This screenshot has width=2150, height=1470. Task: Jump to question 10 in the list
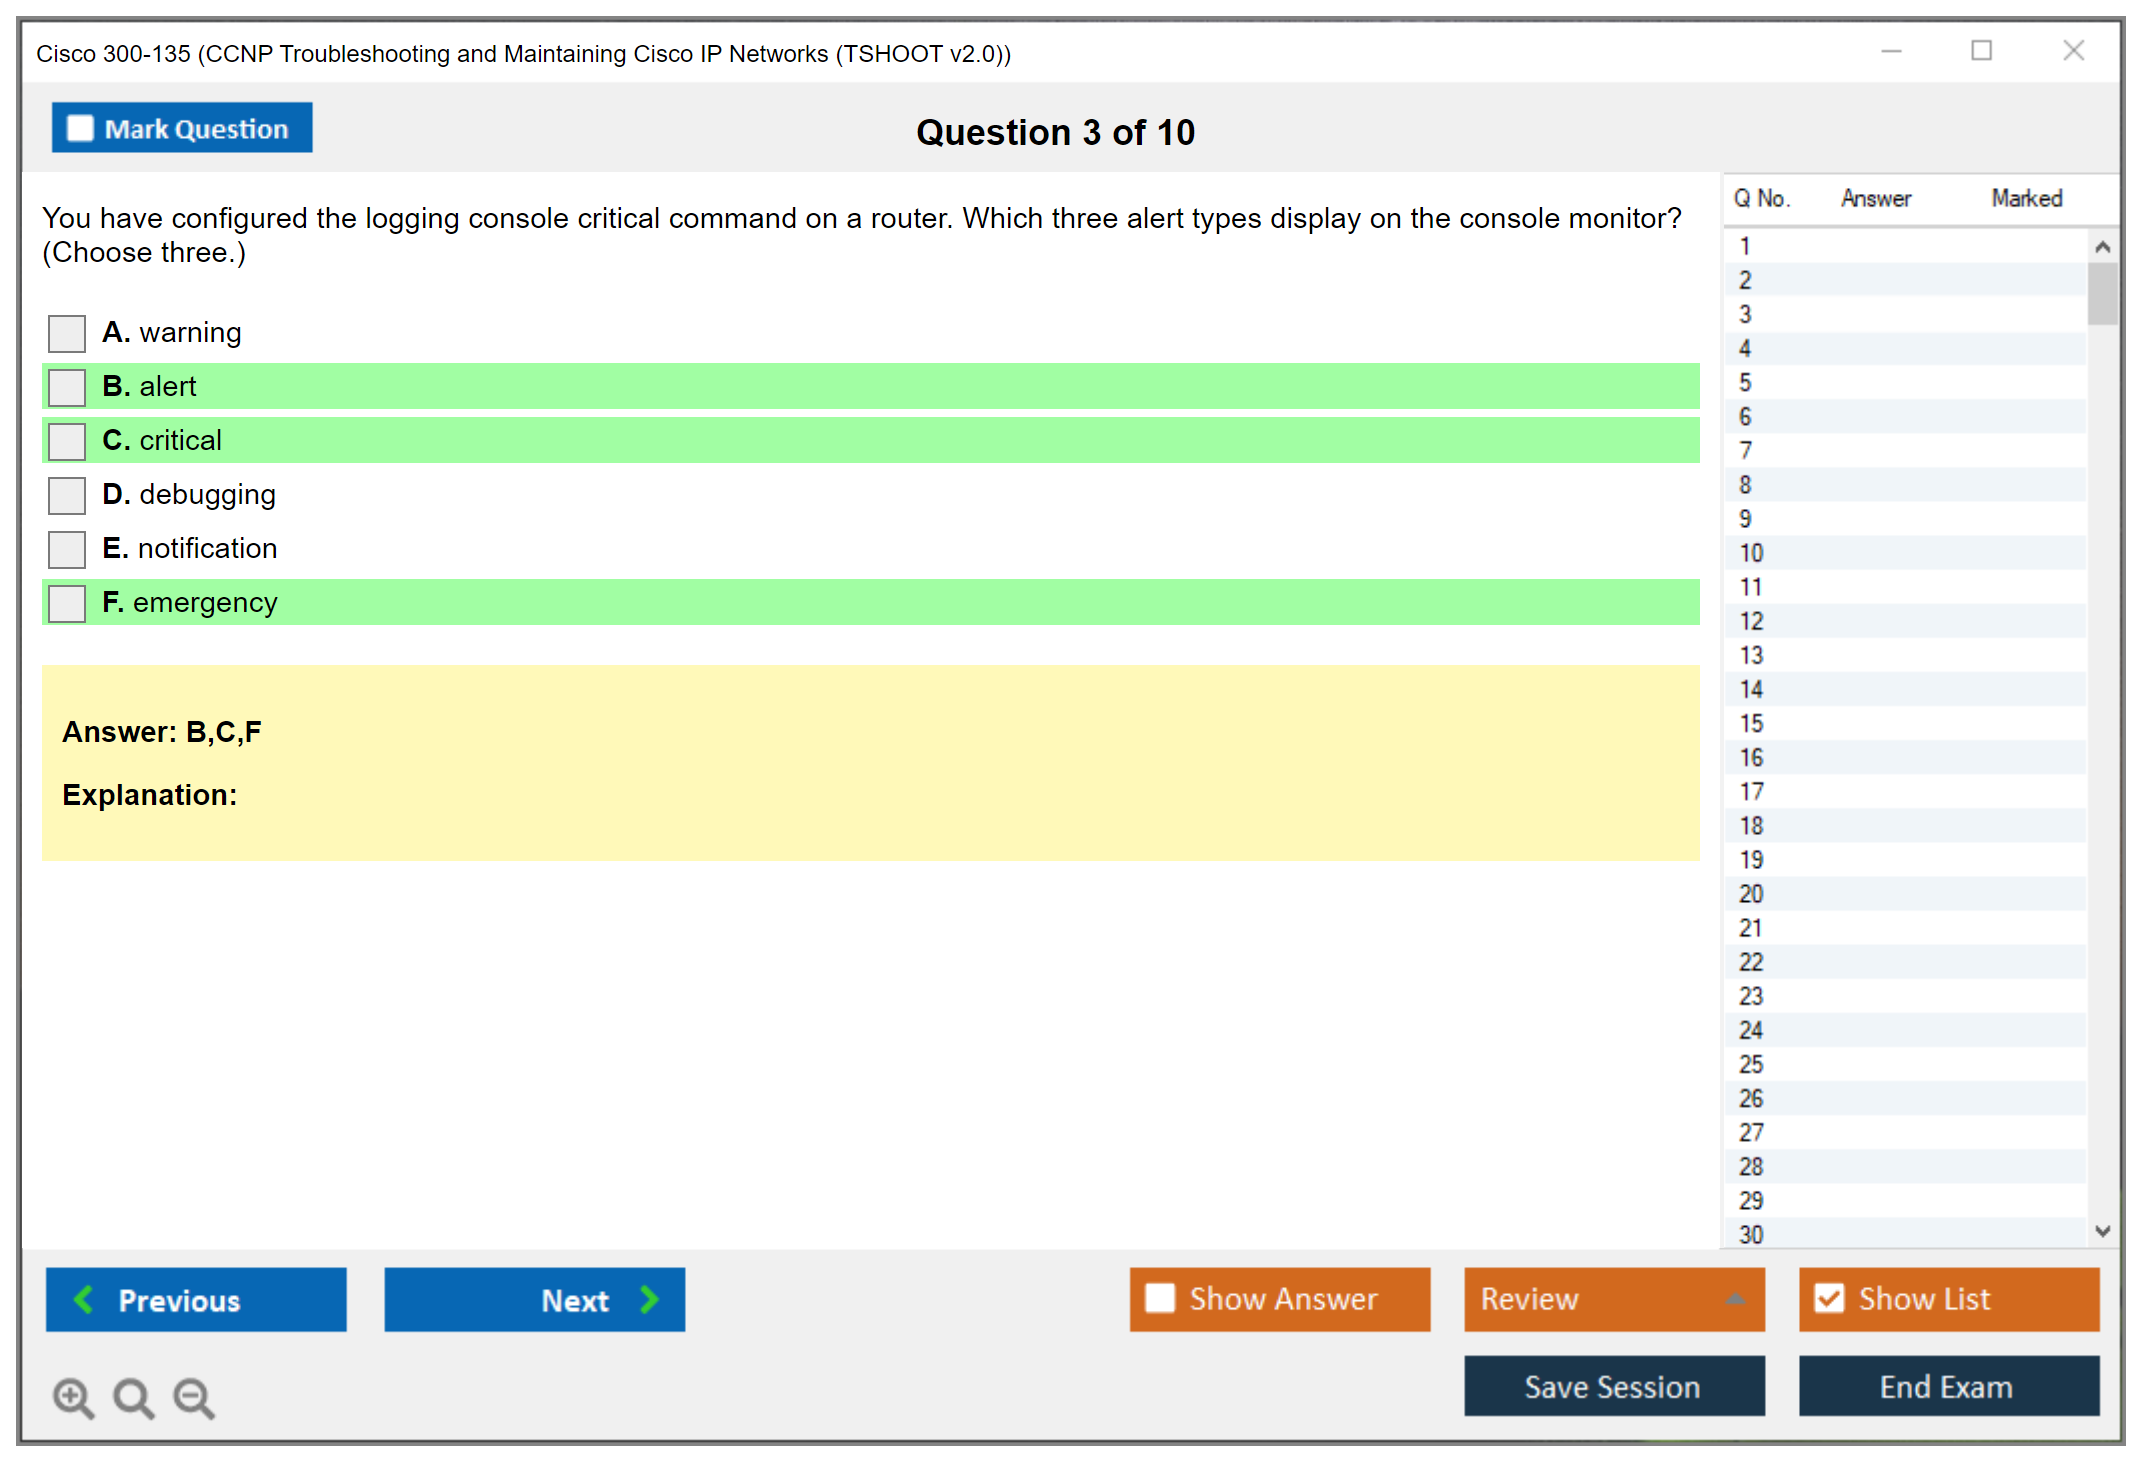click(1752, 553)
